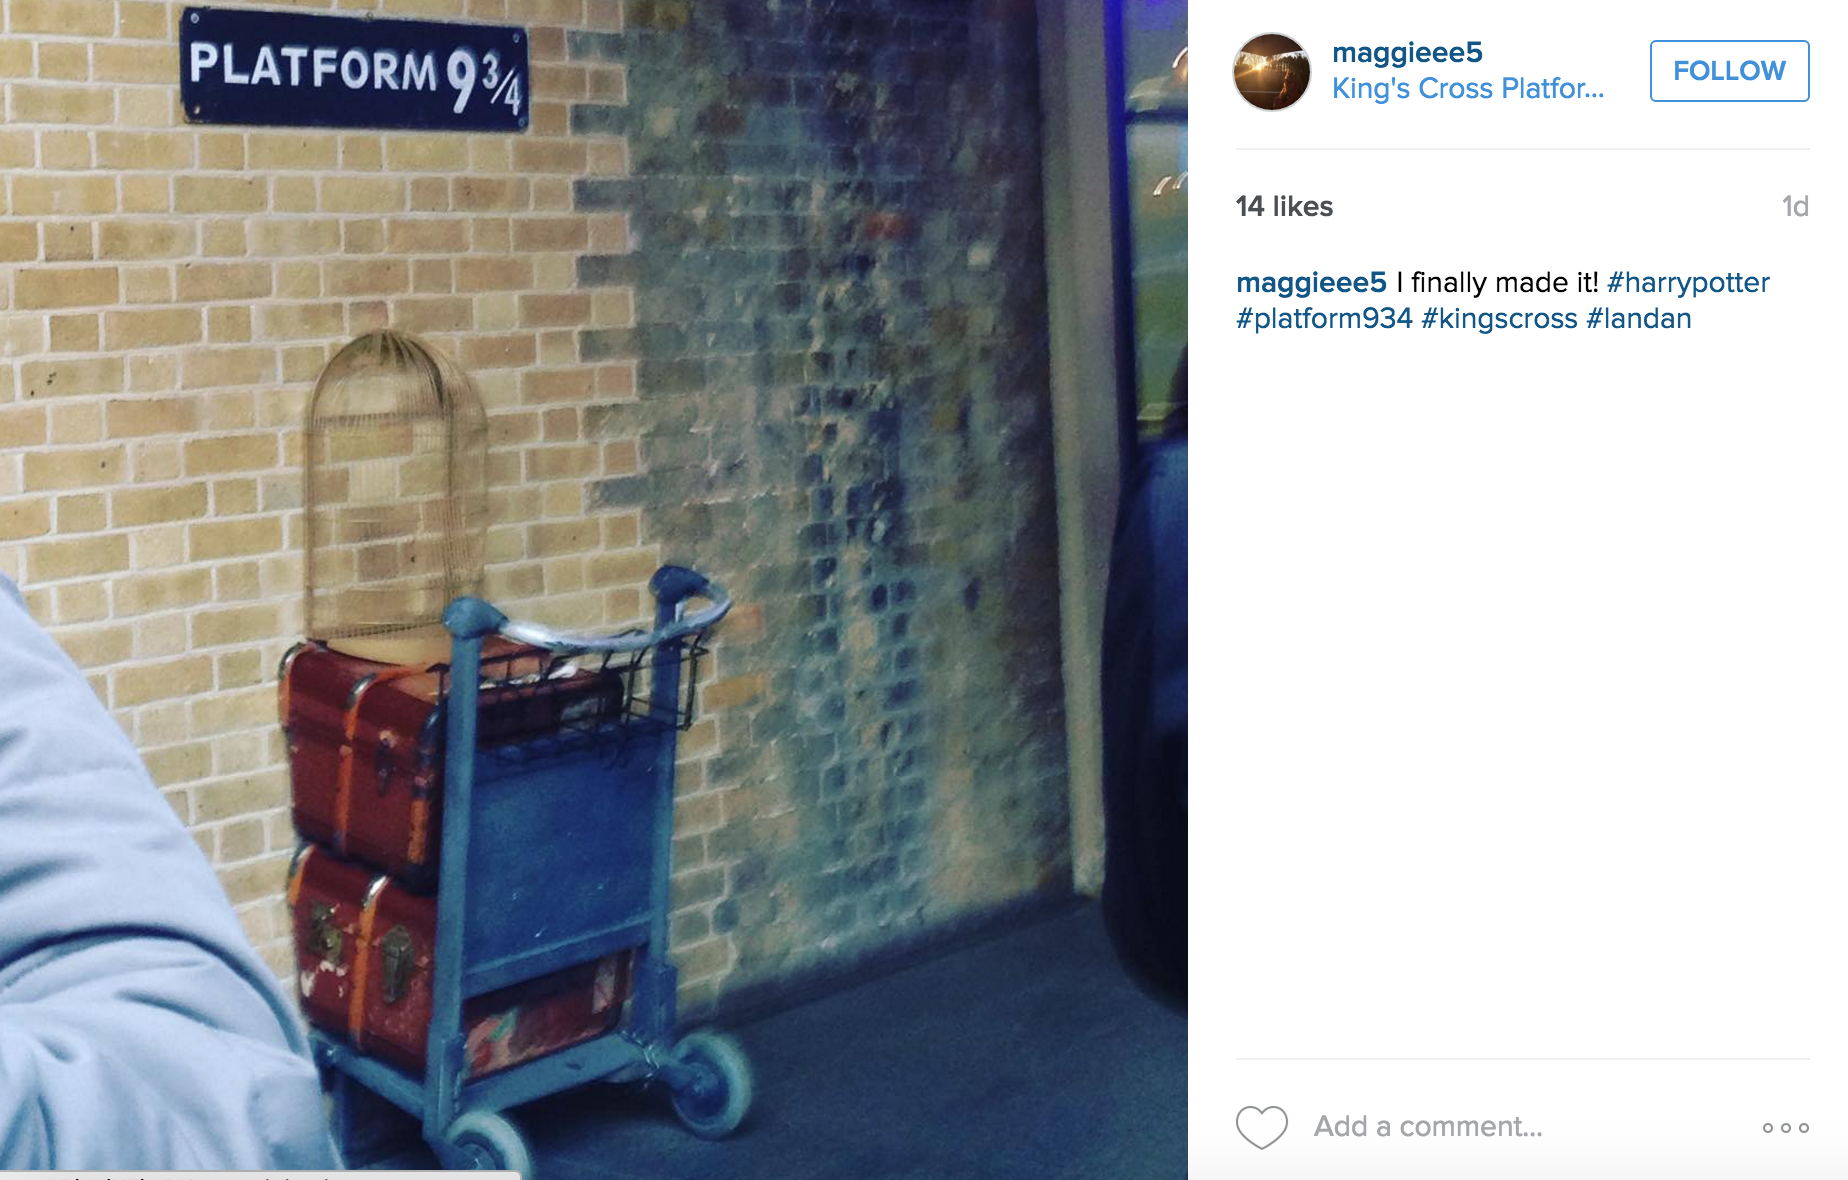Like the post with the heart icon
Image resolution: width=1848 pixels, height=1180 pixels.
[x=1261, y=1127]
